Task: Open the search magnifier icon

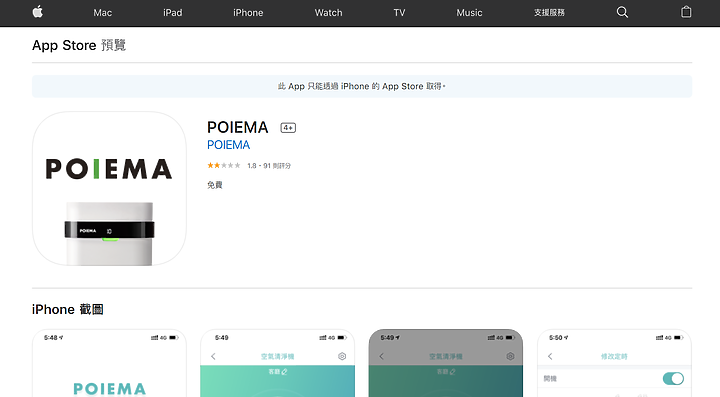Action: (622, 12)
